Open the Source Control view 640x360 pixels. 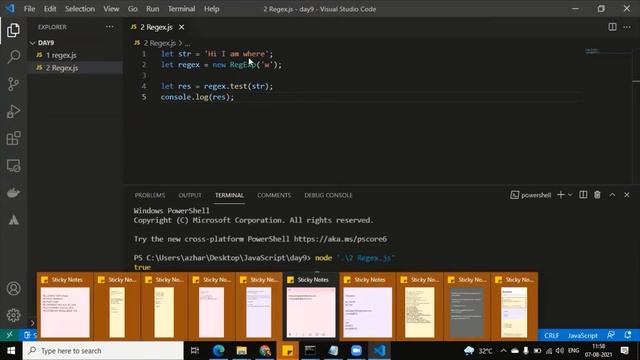(13, 84)
